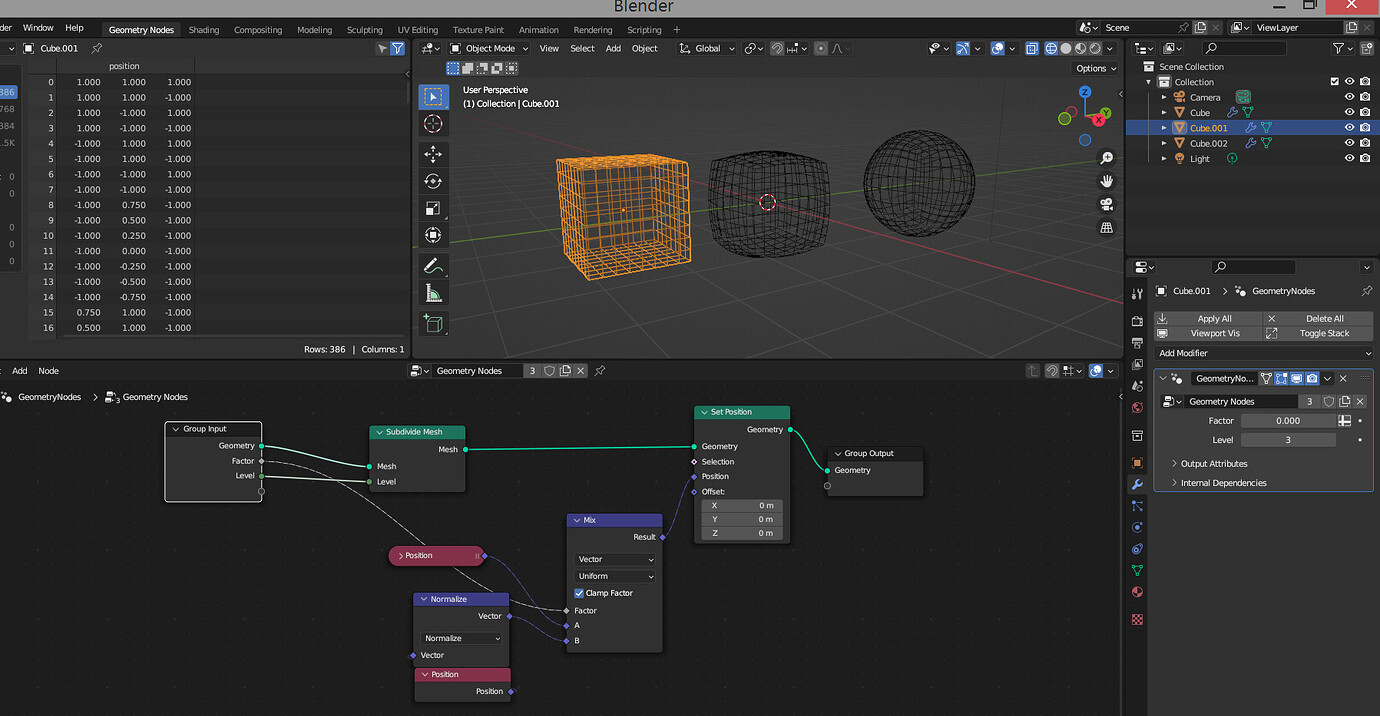
Task: Activate the Add Cube tool
Action: pos(433,323)
